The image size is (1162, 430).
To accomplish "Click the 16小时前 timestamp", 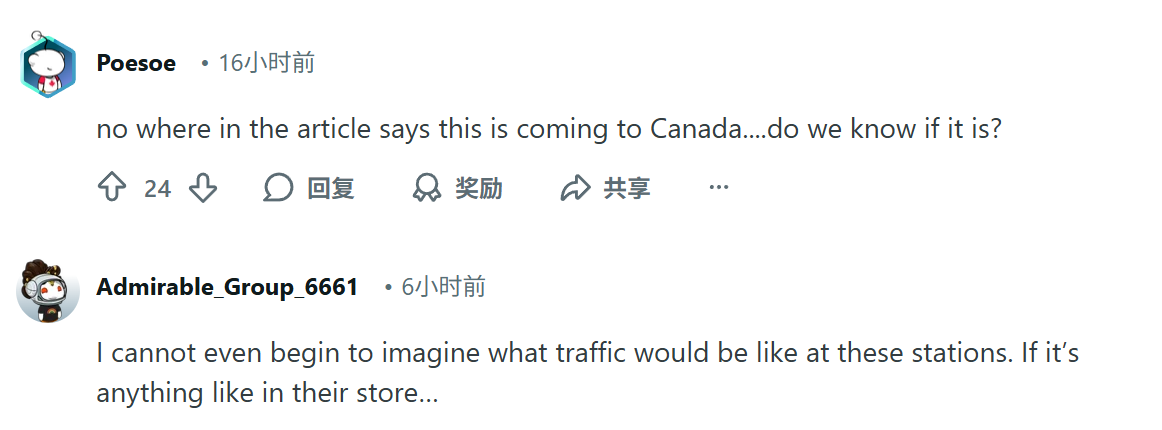I will click(x=266, y=63).
